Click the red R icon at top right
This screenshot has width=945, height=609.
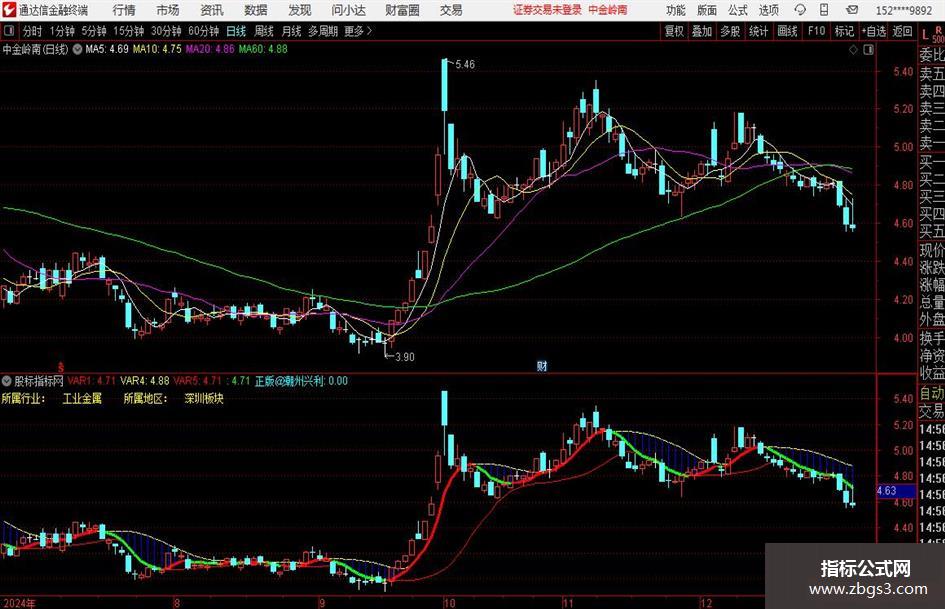938,29
